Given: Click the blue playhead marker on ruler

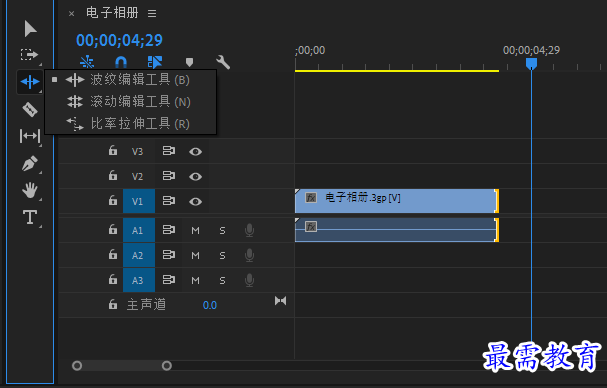Looking at the screenshot, I should (532, 64).
